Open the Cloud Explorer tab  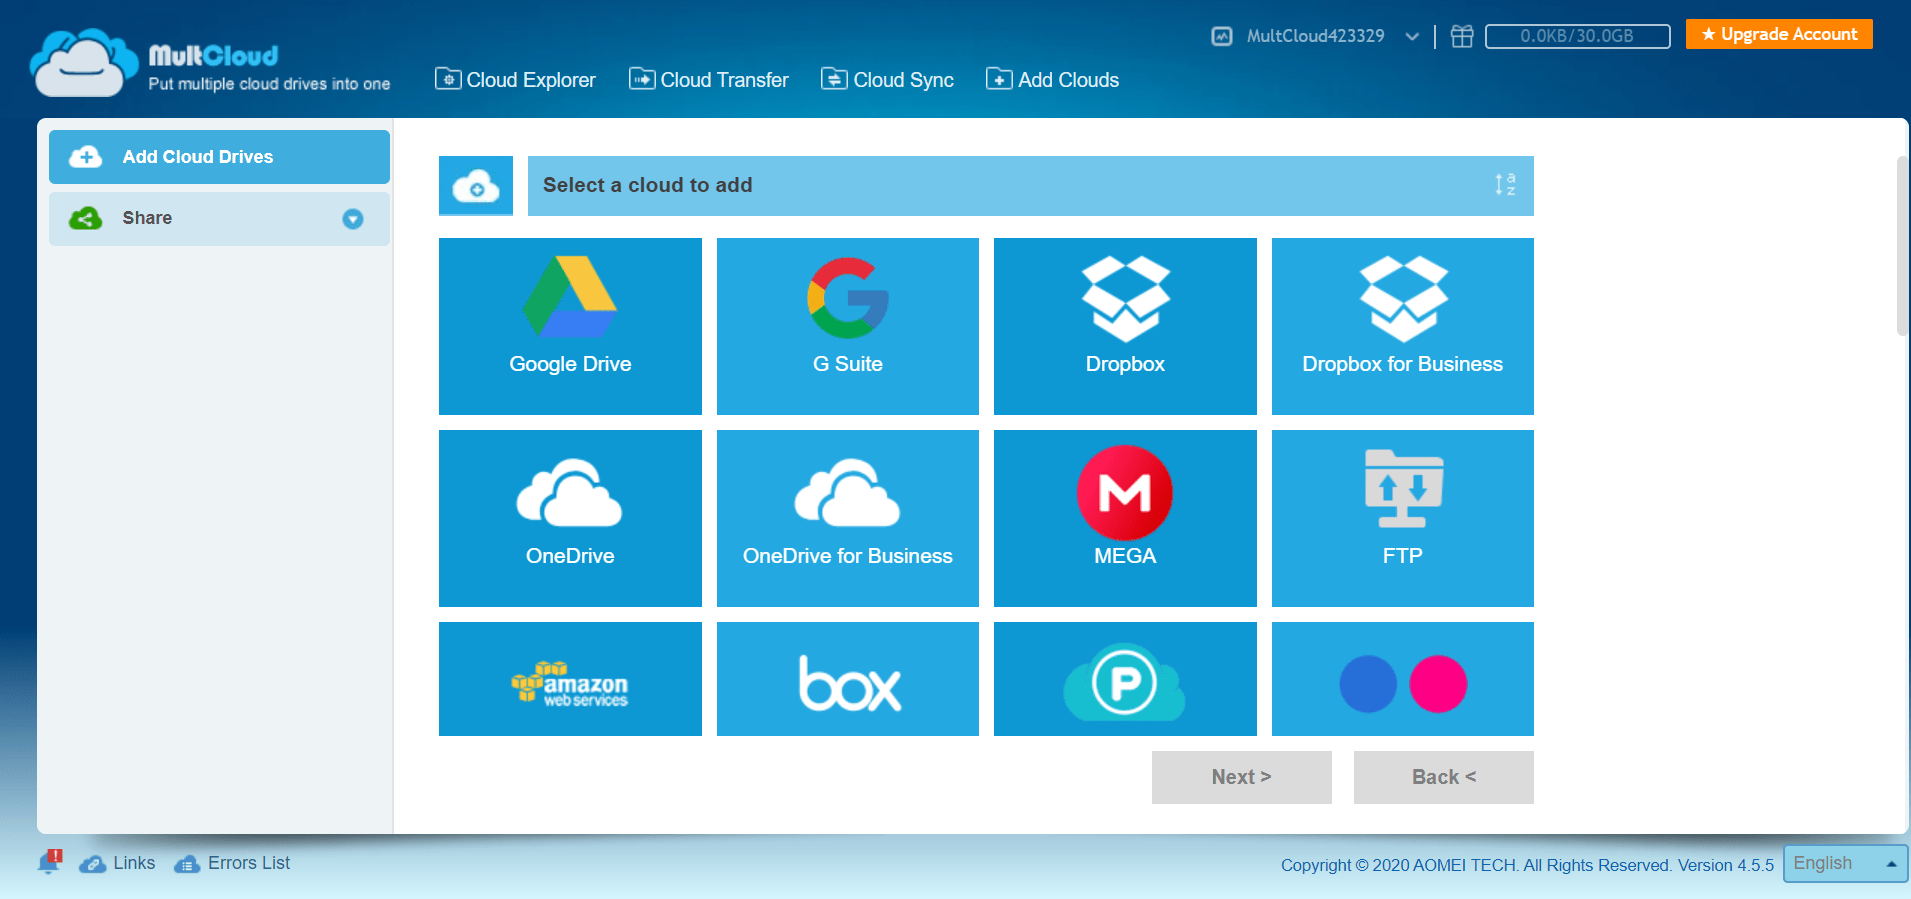pos(515,80)
